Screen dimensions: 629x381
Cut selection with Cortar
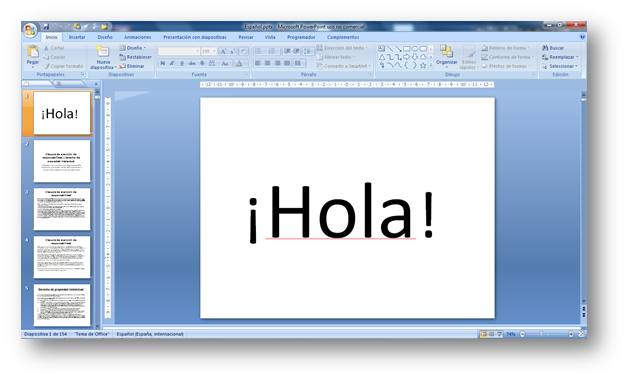coord(54,48)
